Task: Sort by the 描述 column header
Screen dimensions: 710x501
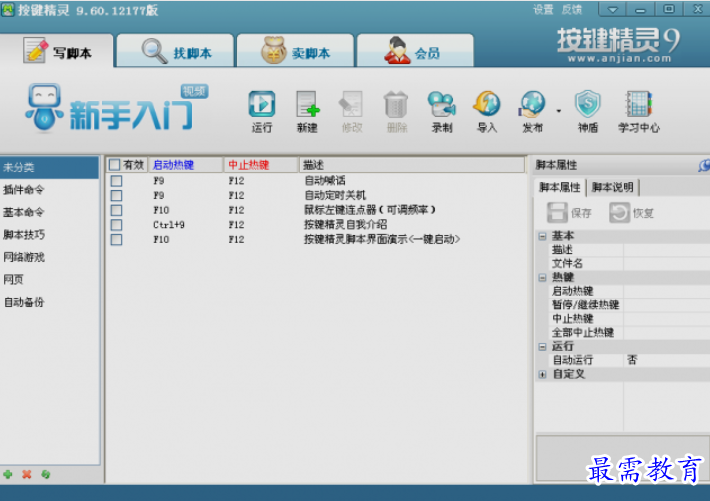Action: pos(412,165)
